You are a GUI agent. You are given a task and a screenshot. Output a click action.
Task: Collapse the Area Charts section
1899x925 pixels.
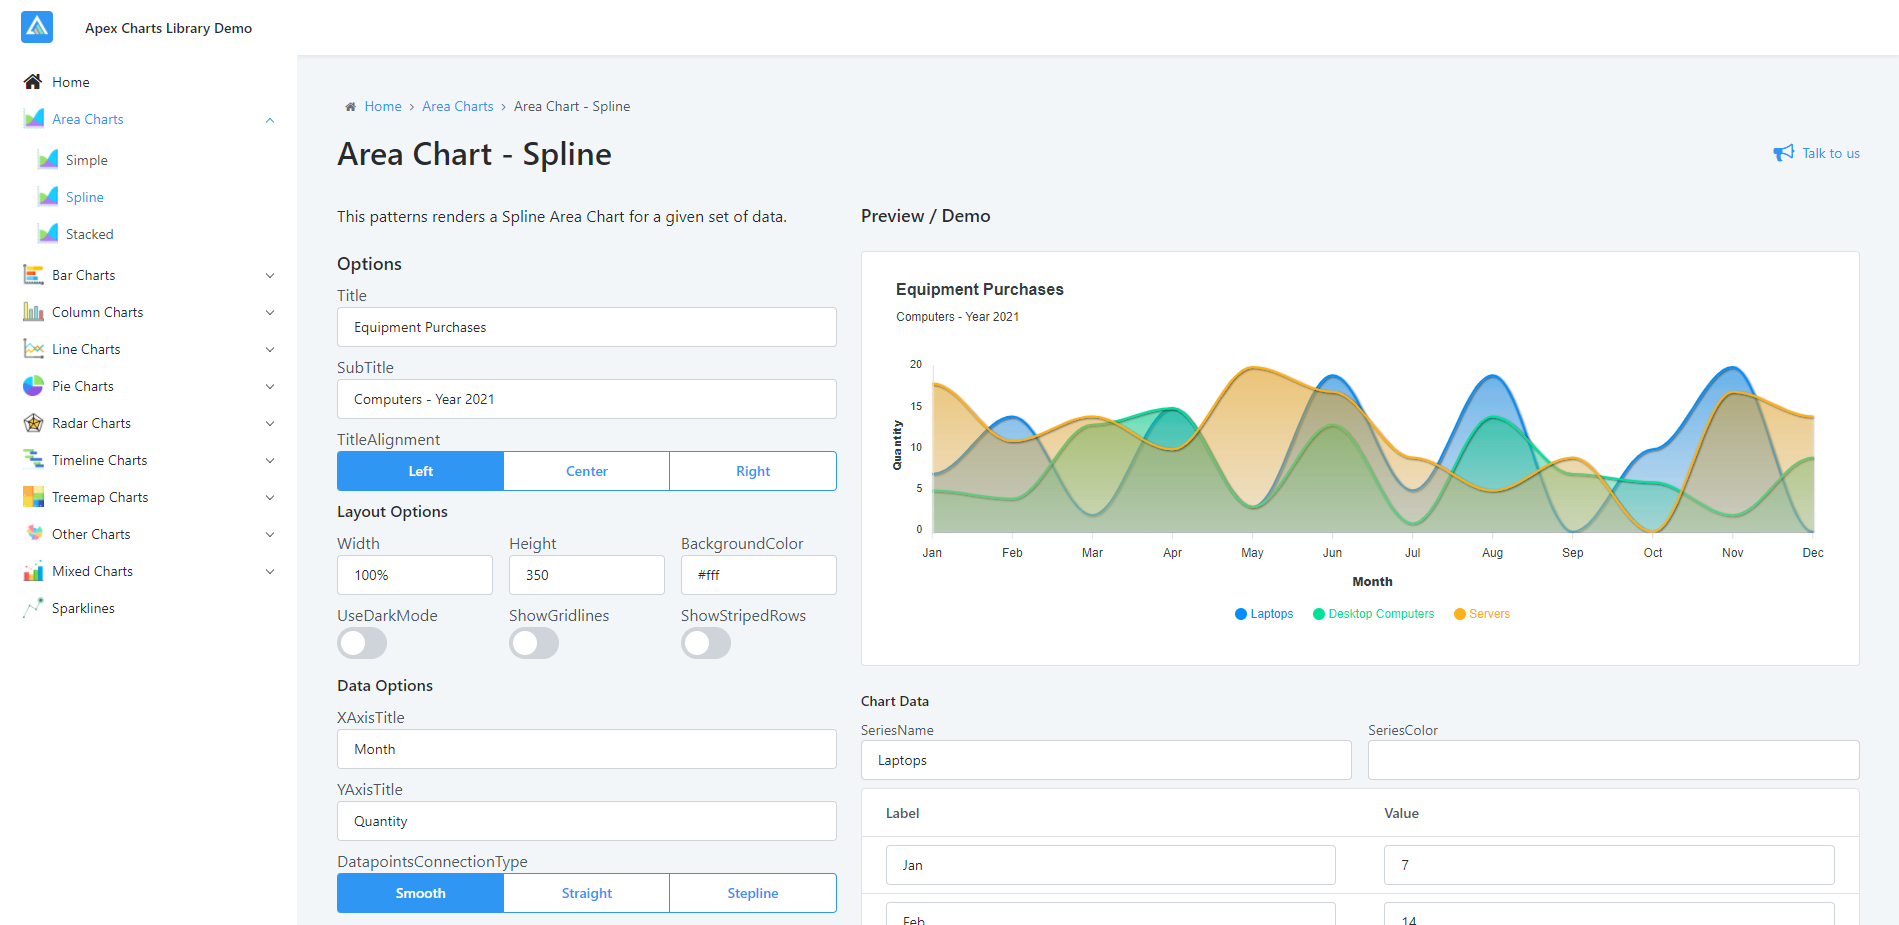(x=269, y=119)
